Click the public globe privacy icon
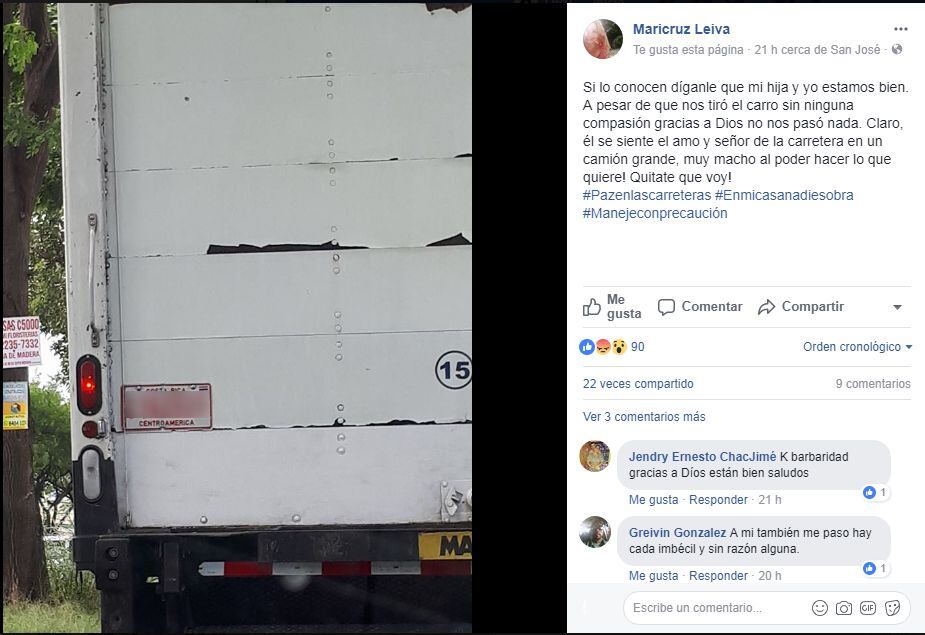This screenshot has height=635, width=925. click(897, 50)
